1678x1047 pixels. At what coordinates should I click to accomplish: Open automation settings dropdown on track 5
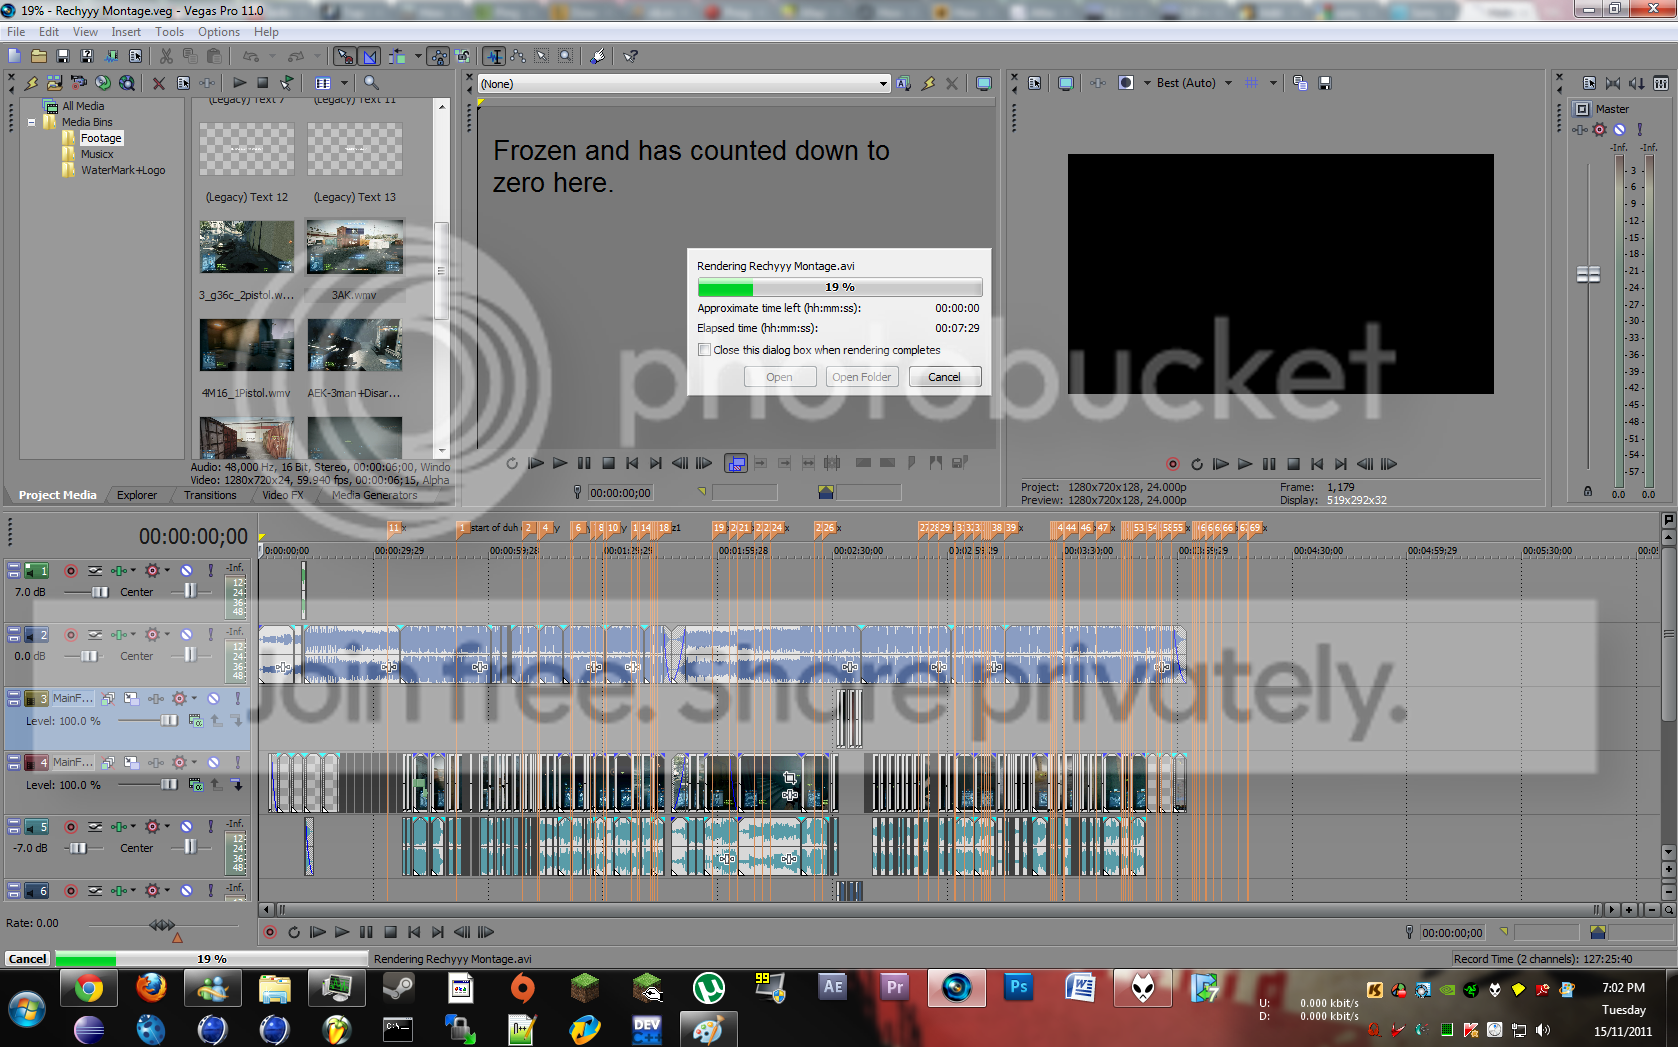click(167, 827)
